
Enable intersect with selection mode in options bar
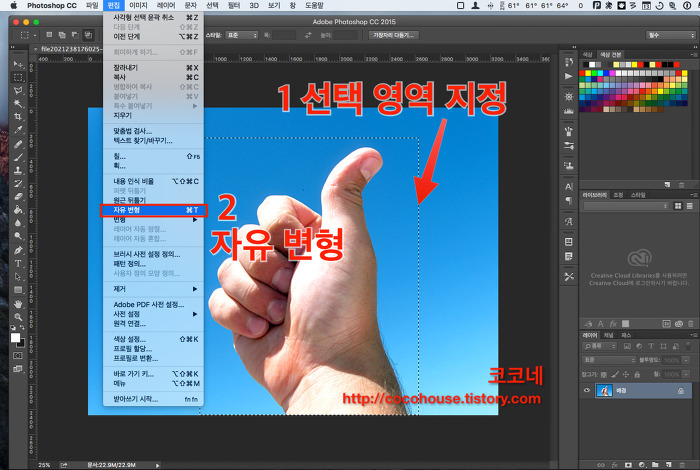[88, 35]
